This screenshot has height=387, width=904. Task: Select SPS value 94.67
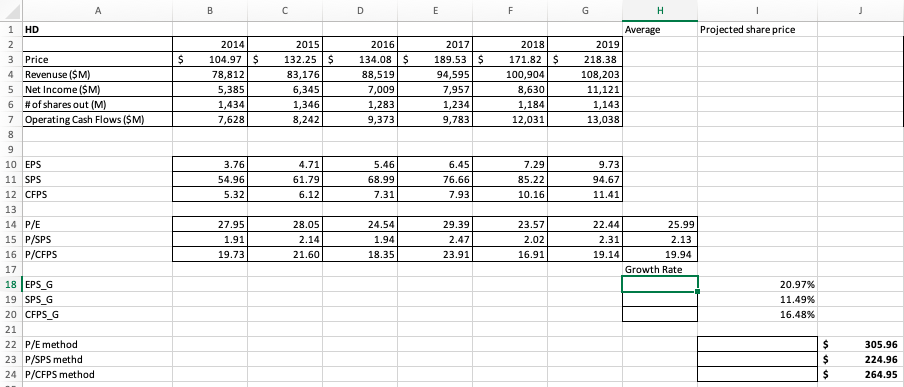585,179
